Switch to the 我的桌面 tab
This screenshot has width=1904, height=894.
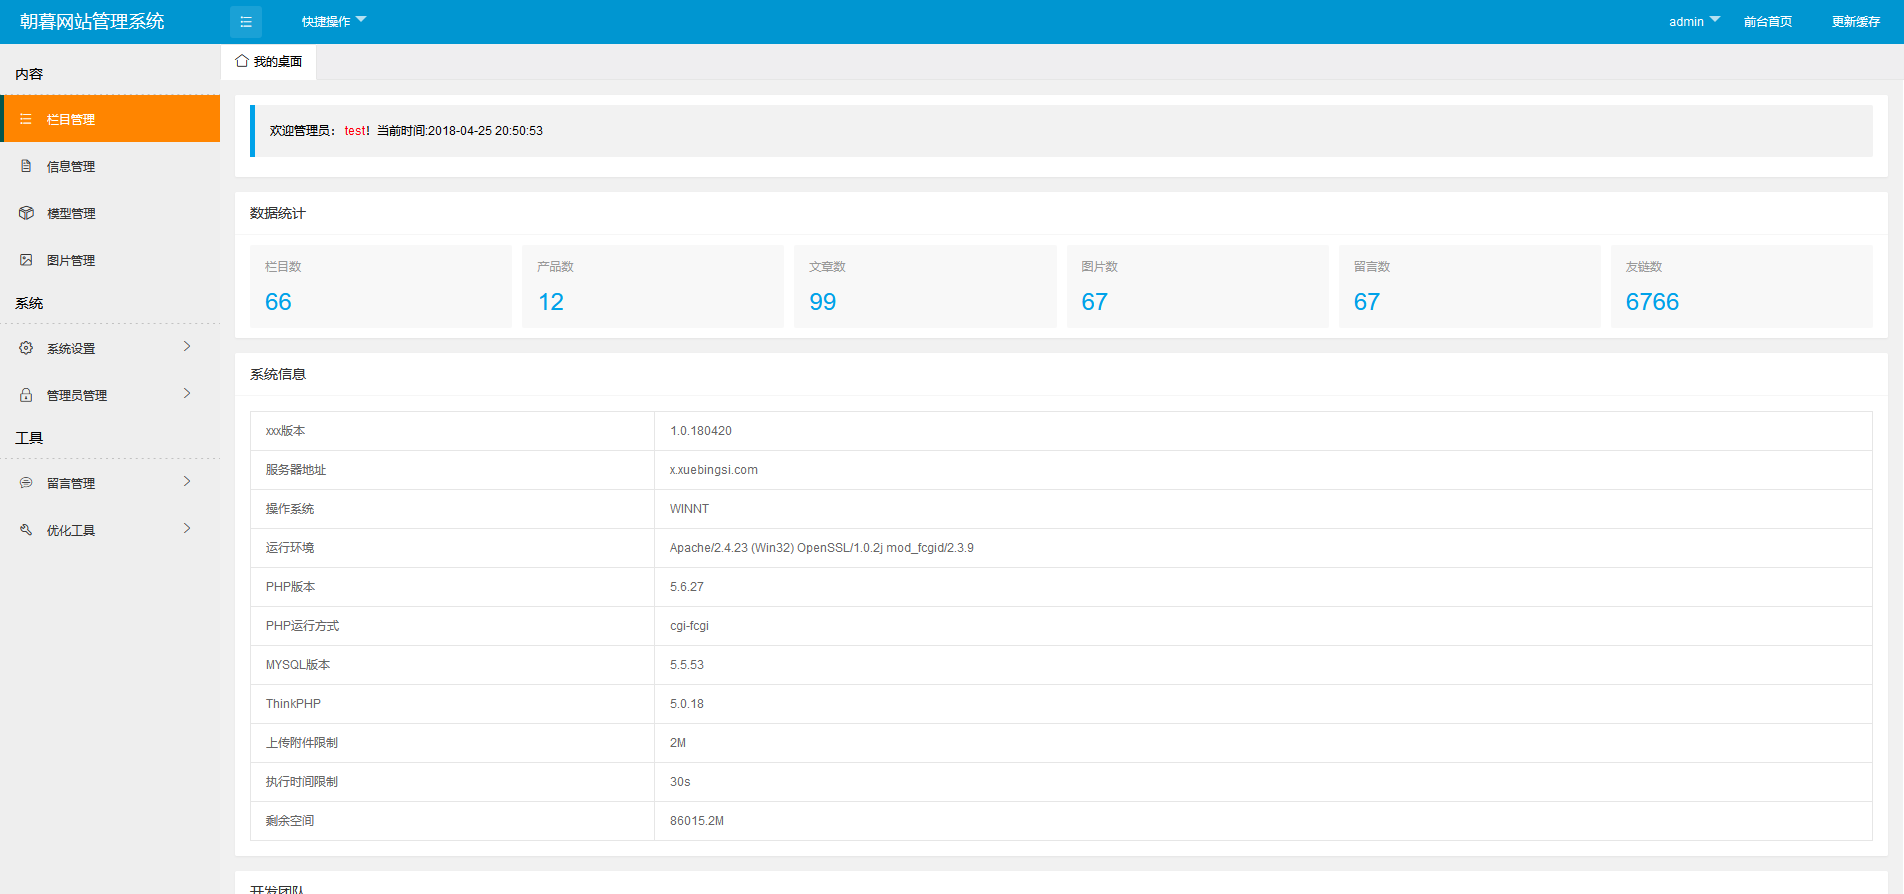[269, 62]
